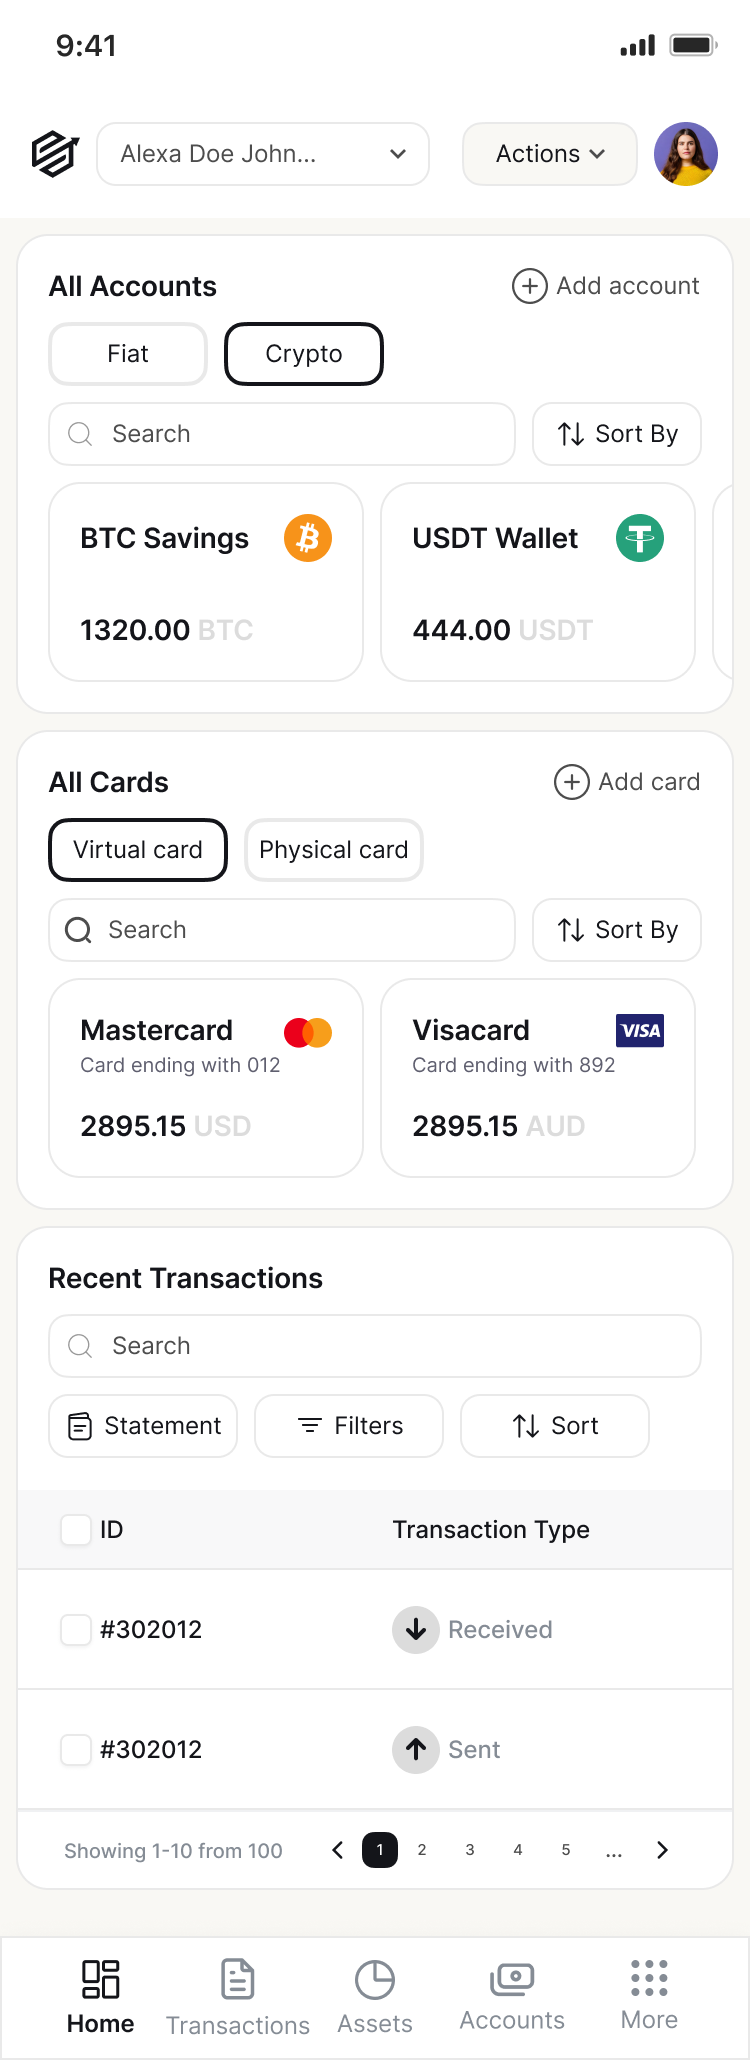Viewport: 750px width, 2060px height.
Task: Click the app logo icon
Action: 54,154
